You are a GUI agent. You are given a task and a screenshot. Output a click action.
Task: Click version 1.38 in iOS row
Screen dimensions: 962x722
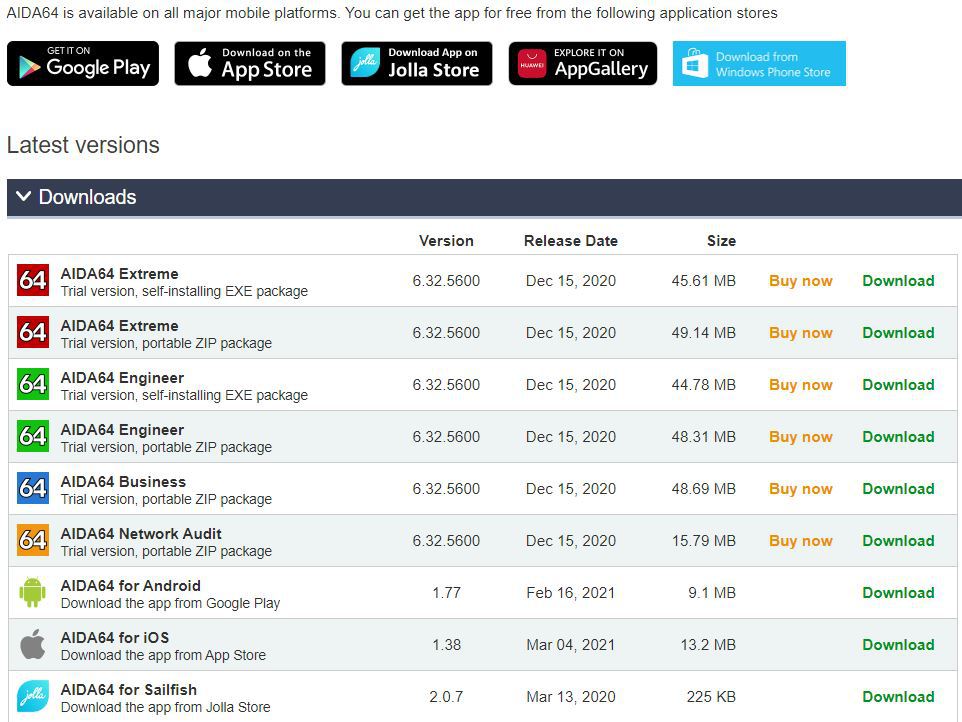coord(446,645)
